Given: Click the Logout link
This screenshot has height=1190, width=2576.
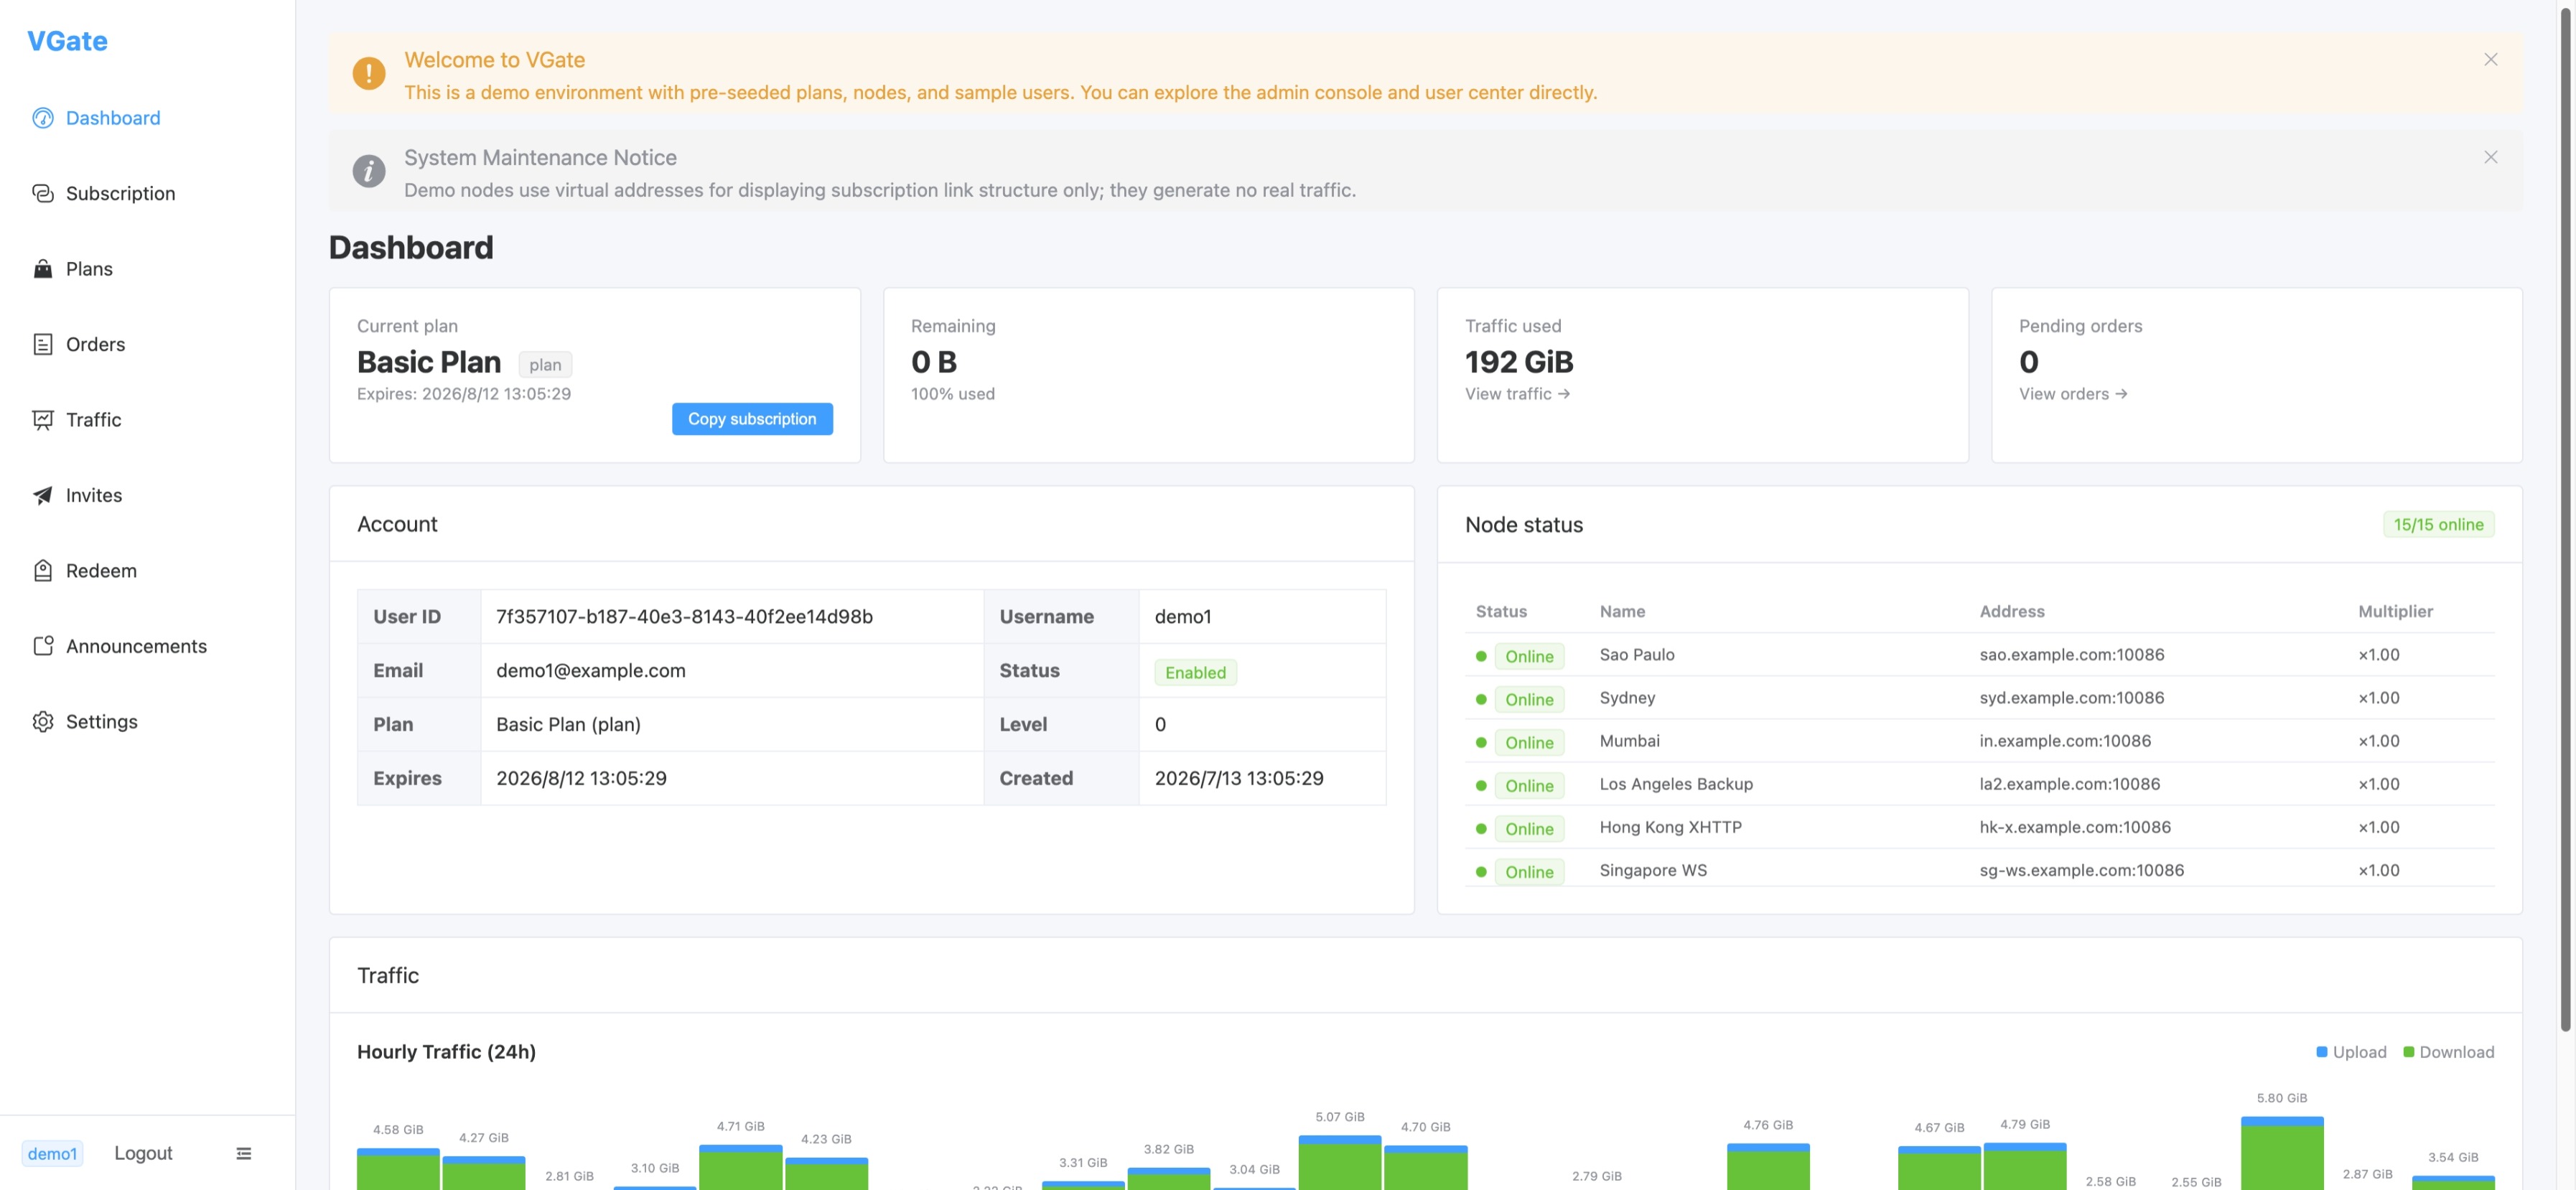Looking at the screenshot, I should click(143, 1153).
